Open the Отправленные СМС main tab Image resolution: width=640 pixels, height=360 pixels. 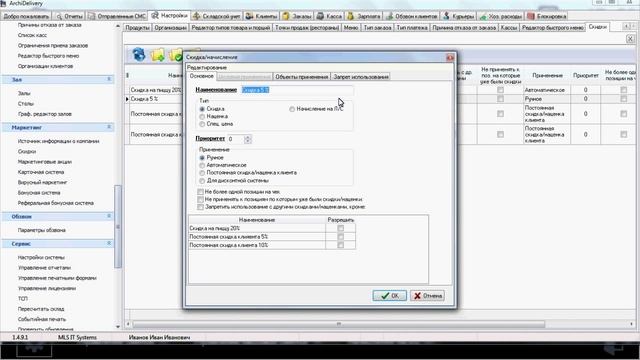coord(117,16)
